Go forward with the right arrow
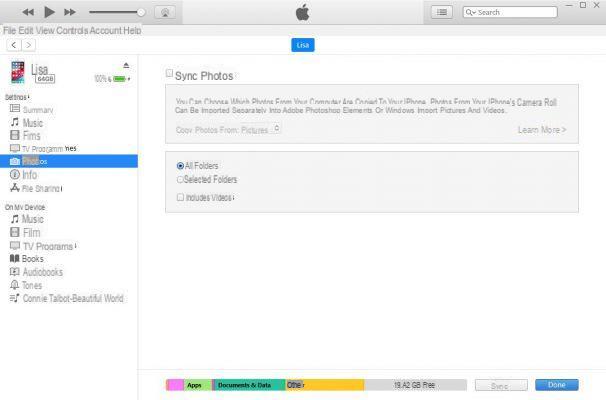Image resolution: width=606 pixels, height=400 pixels. [x=28, y=45]
